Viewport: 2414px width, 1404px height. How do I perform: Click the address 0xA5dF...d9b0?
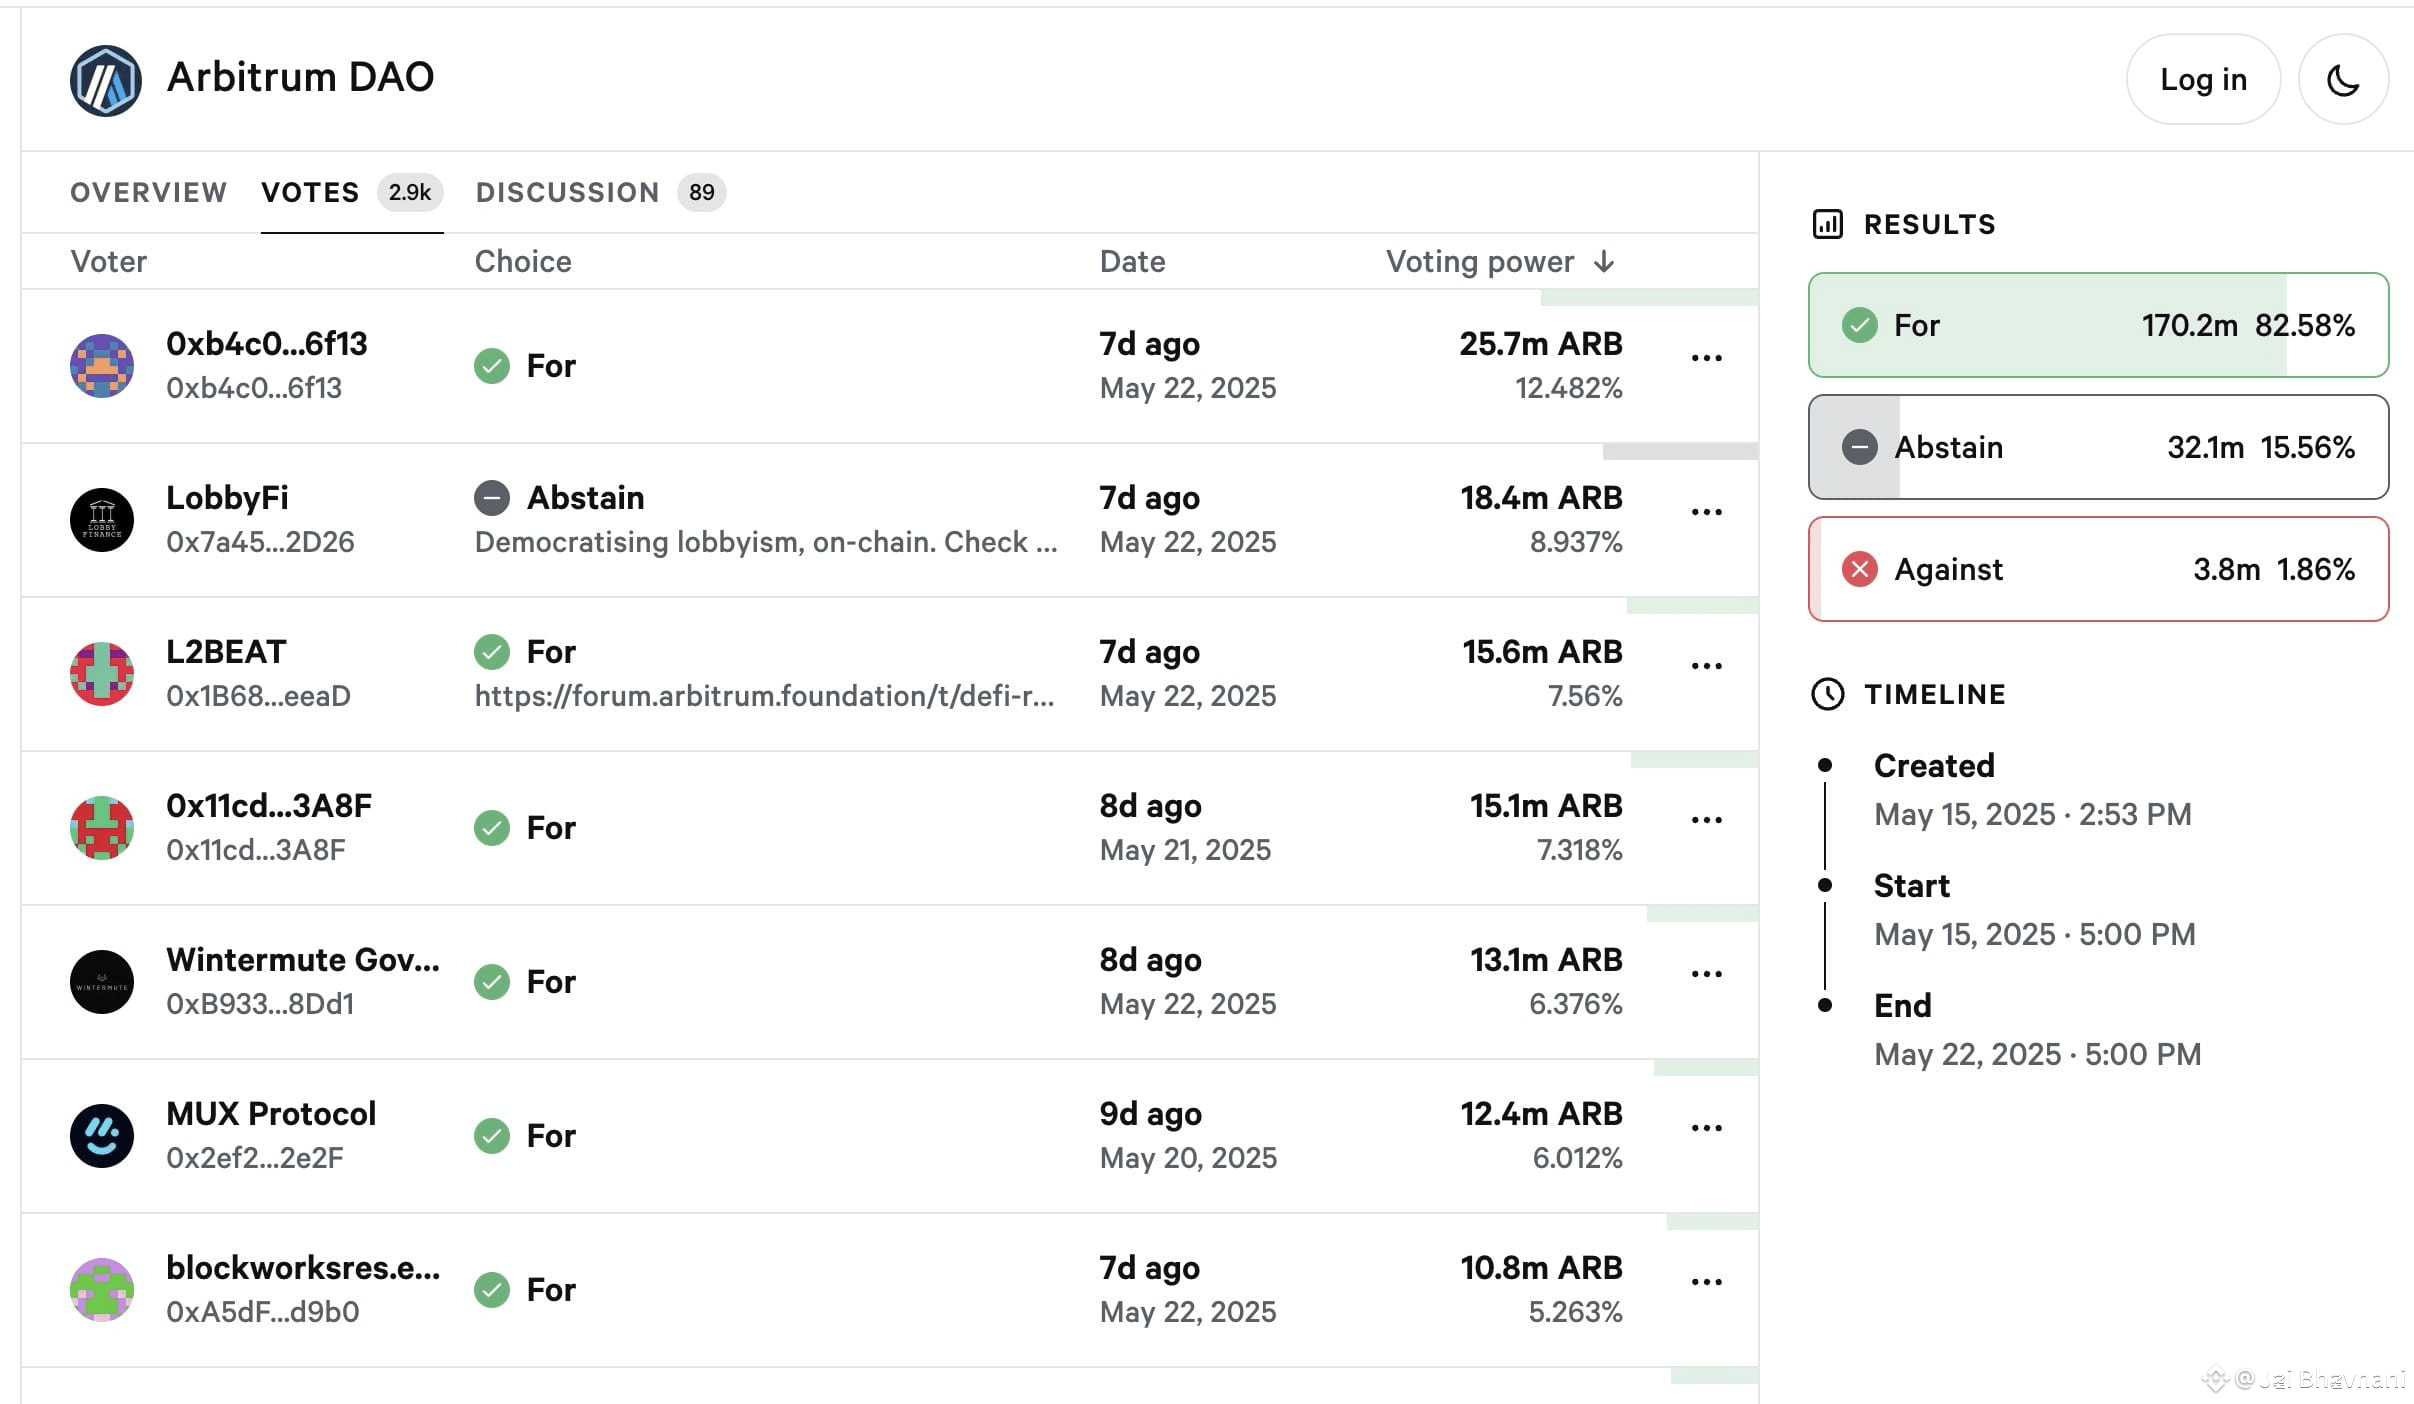coord(263,1312)
